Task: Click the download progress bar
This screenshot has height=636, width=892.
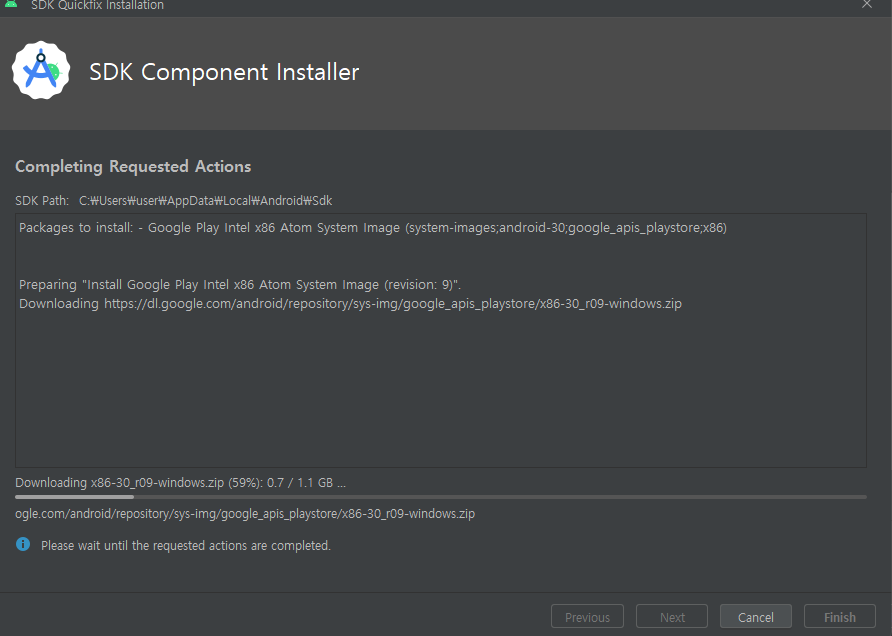Action: click(x=441, y=497)
